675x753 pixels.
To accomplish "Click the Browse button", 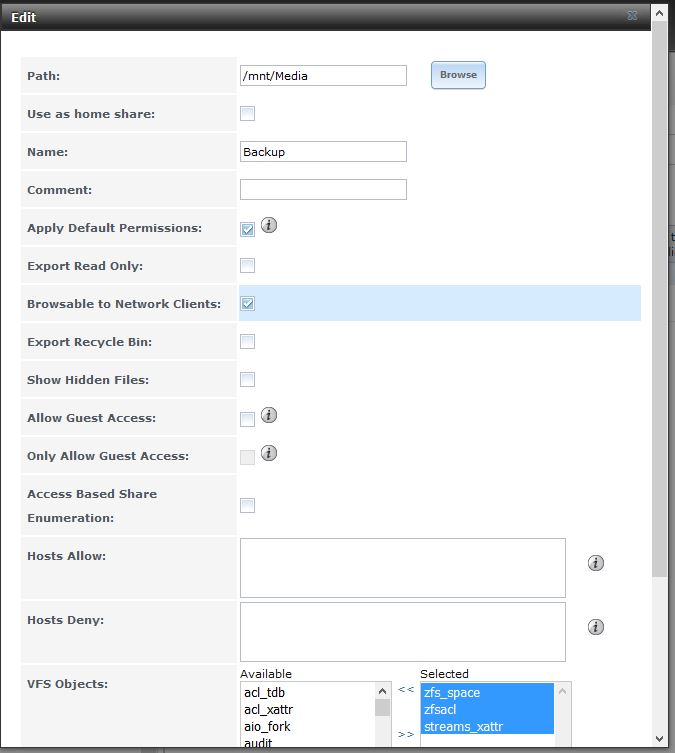I will click(x=458, y=75).
